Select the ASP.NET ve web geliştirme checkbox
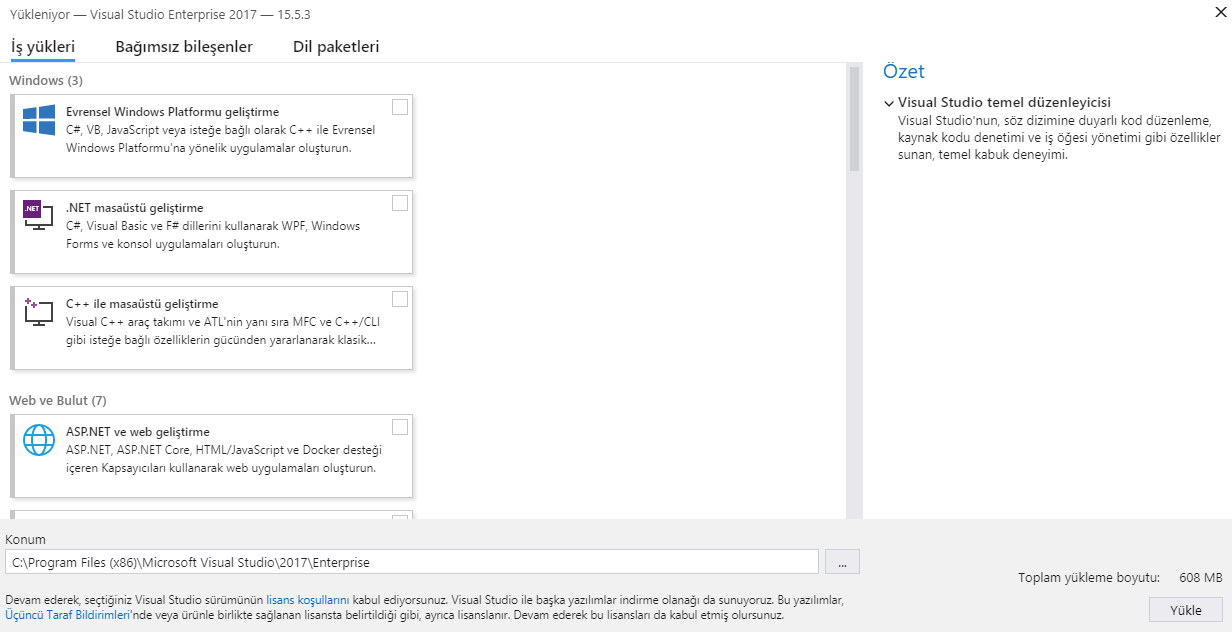This screenshot has height=632, width=1232. [x=400, y=427]
